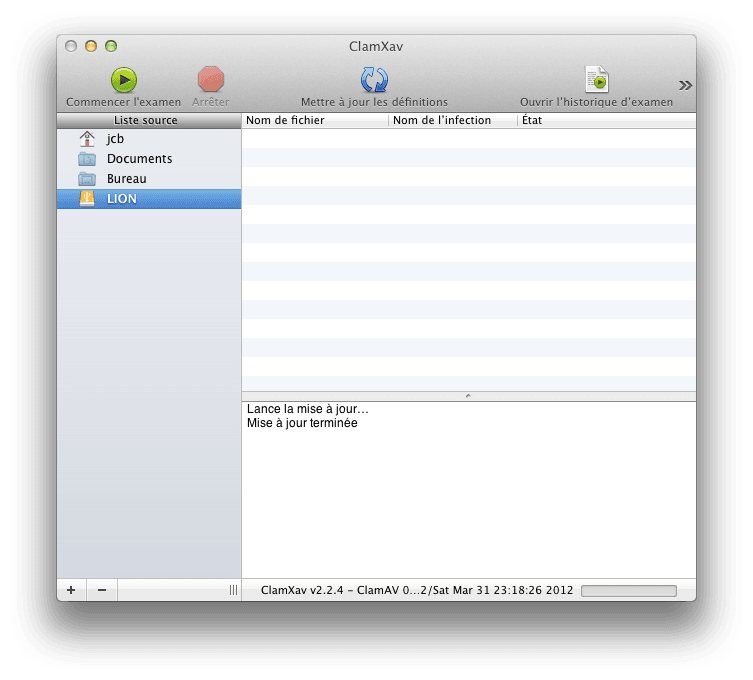Click the jcb house icon

point(87,139)
